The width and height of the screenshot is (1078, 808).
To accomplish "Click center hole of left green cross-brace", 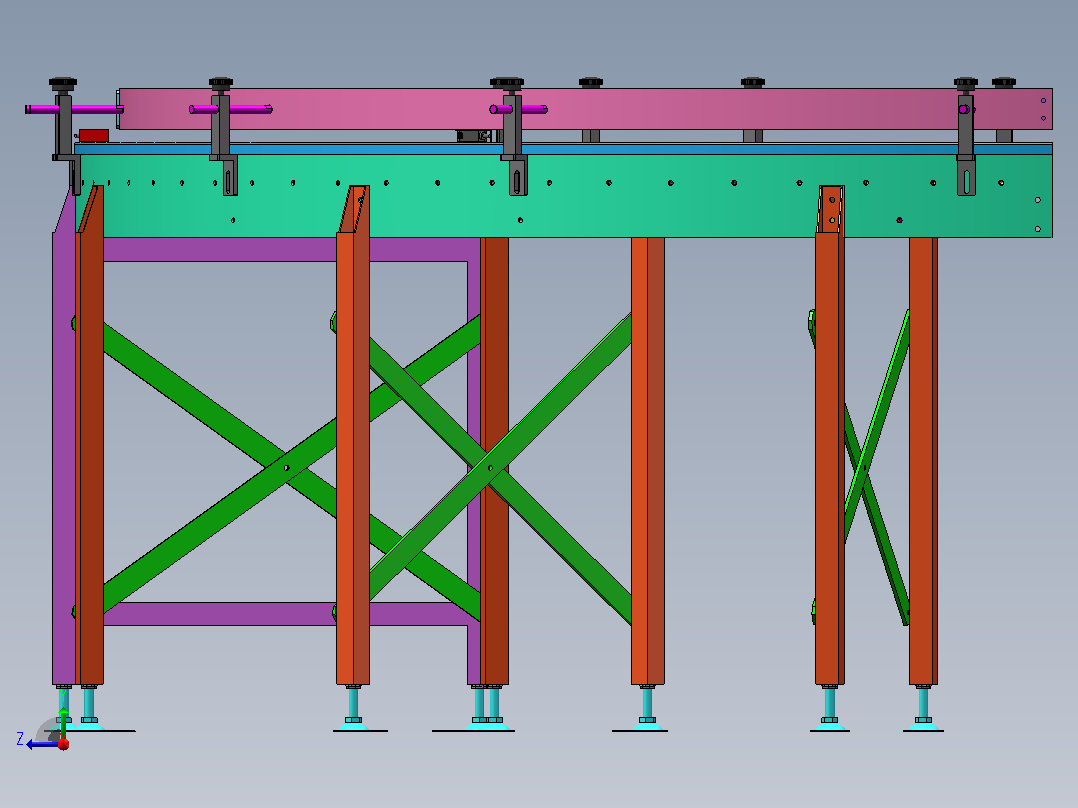I will pos(287,468).
